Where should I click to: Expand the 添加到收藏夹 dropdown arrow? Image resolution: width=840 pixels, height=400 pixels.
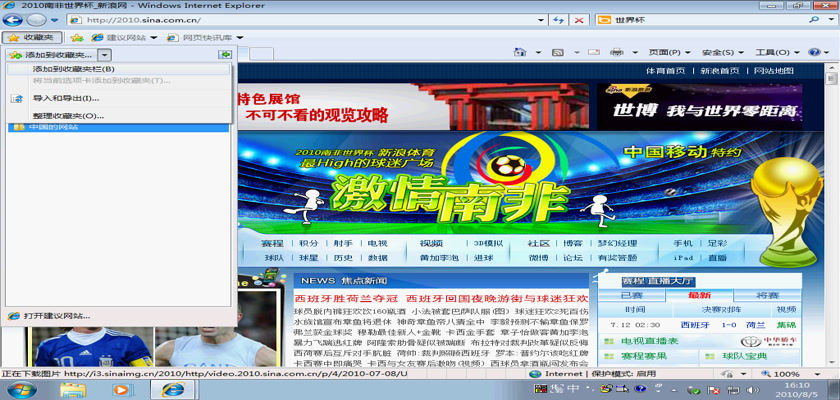pos(104,54)
